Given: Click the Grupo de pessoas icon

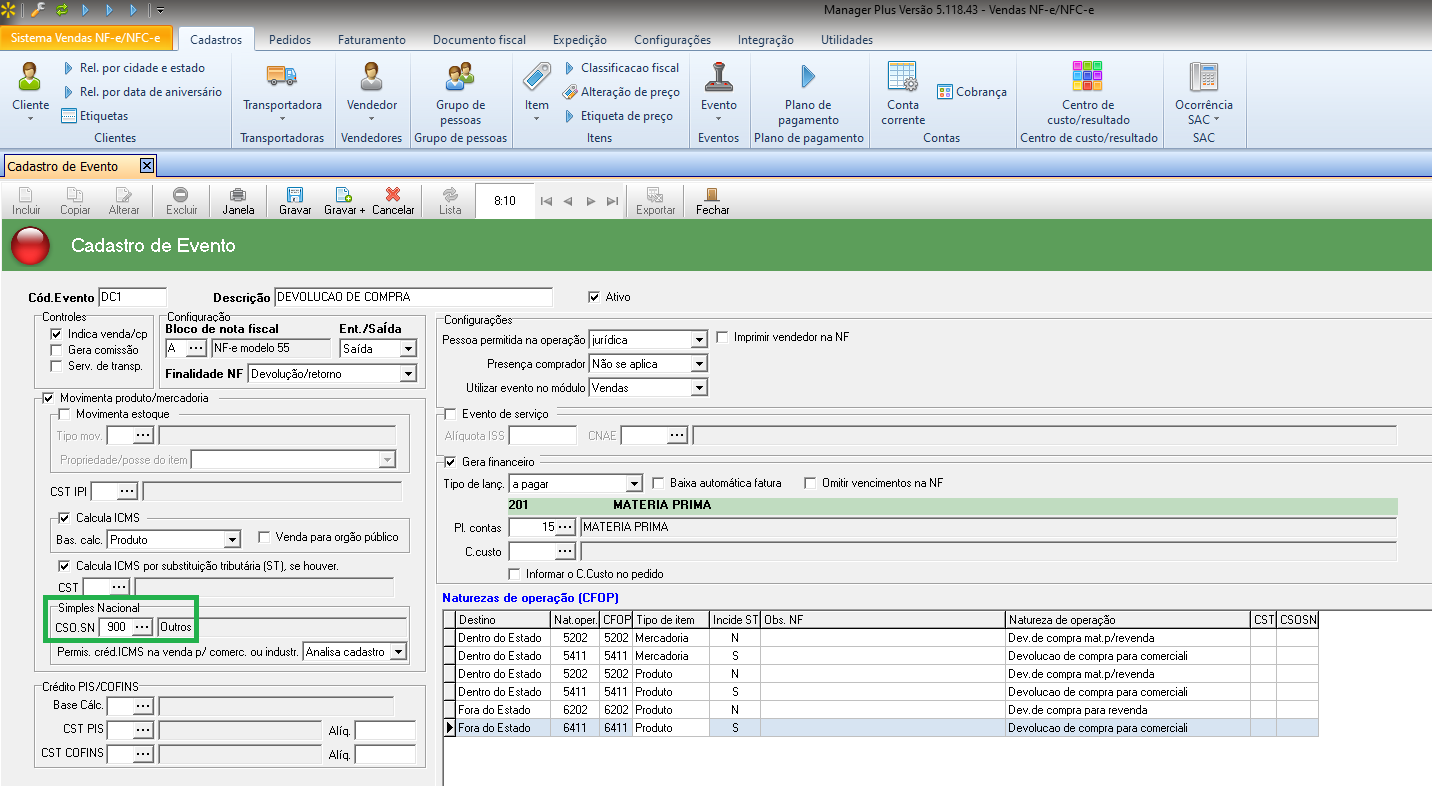Looking at the screenshot, I should coord(460,77).
